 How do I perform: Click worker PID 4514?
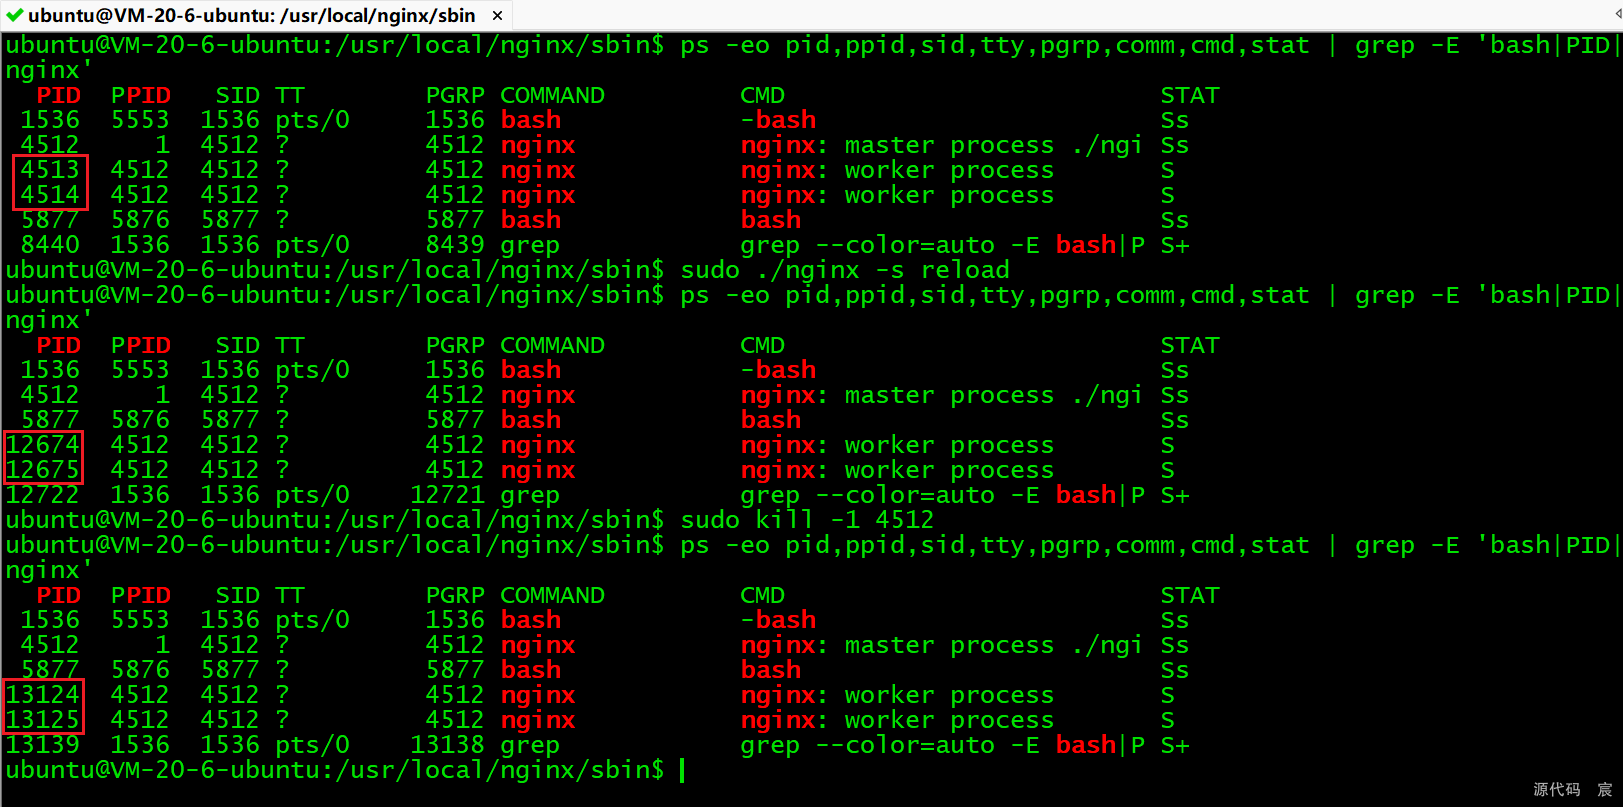click(x=50, y=195)
